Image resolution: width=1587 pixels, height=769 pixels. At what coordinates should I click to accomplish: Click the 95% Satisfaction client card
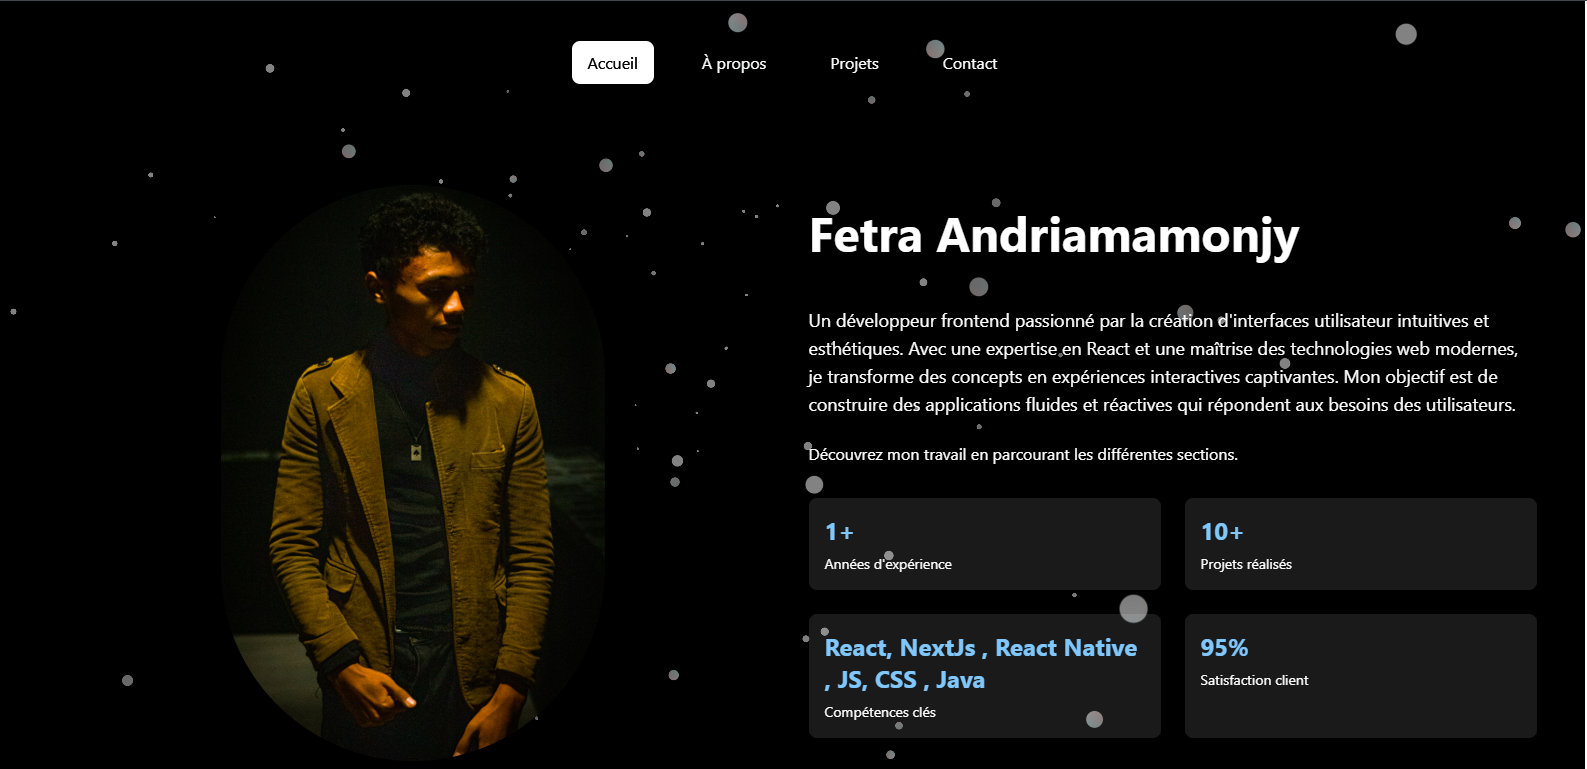[x=1360, y=676]
